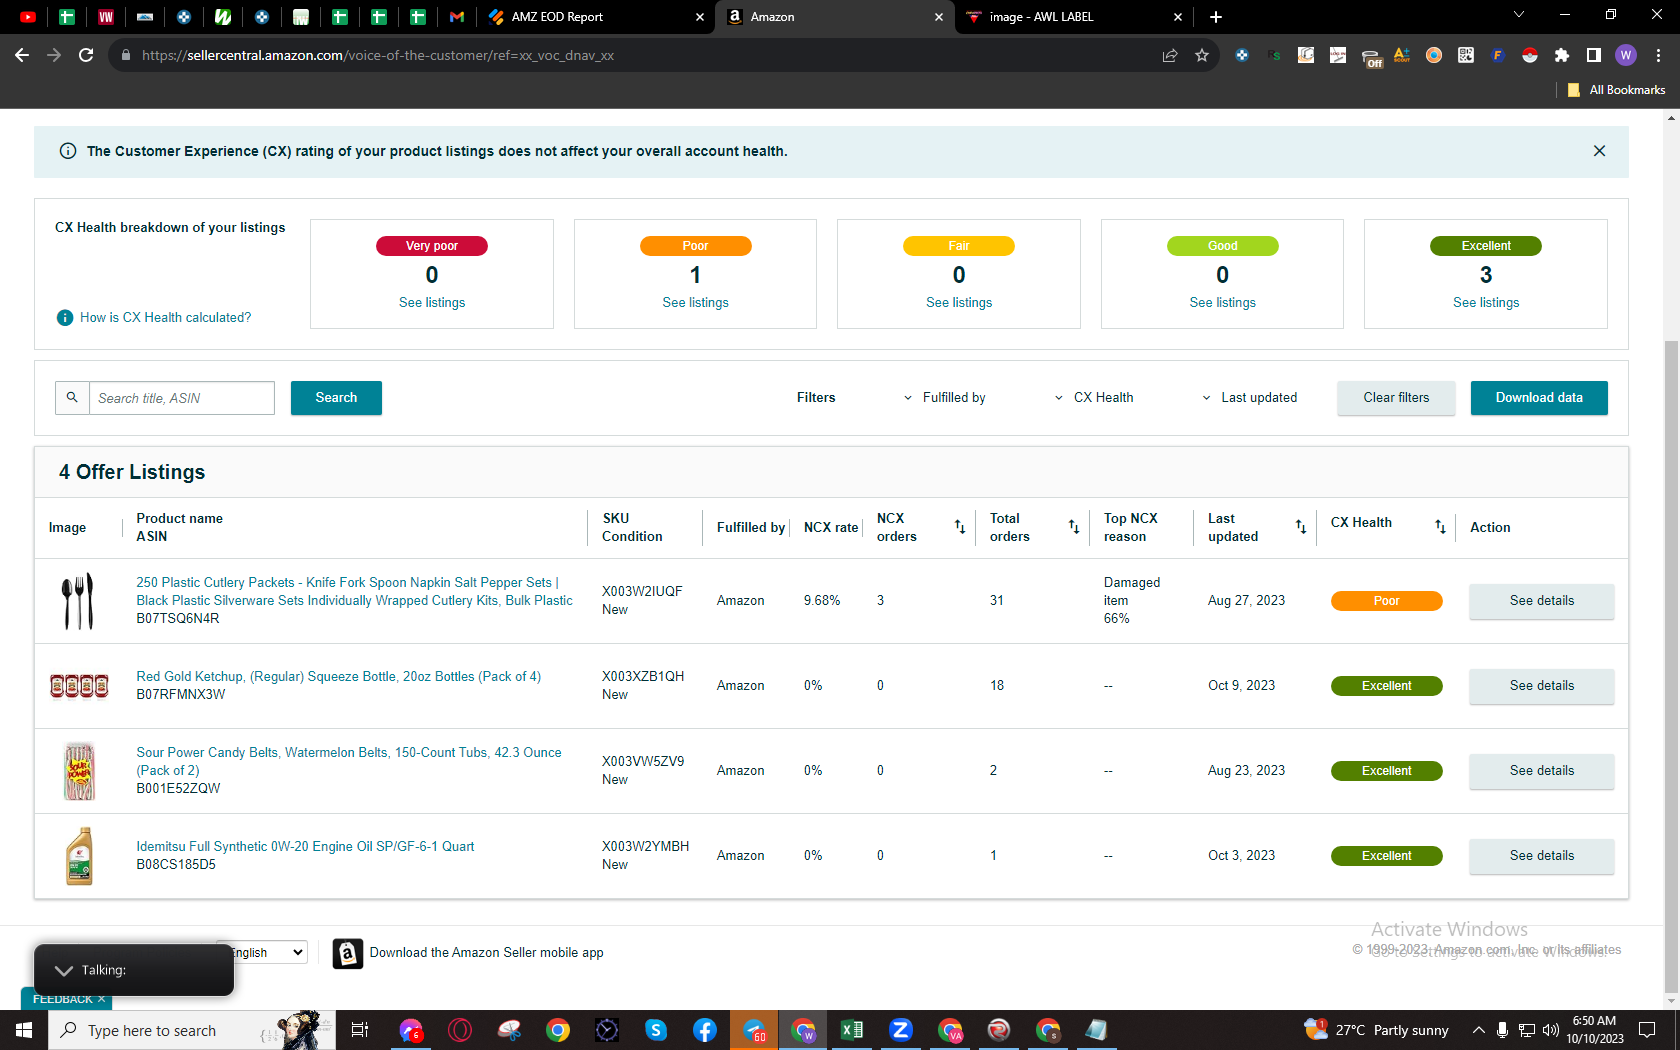
Task: Collapse the Talking panel chevron
Action: 64,970
